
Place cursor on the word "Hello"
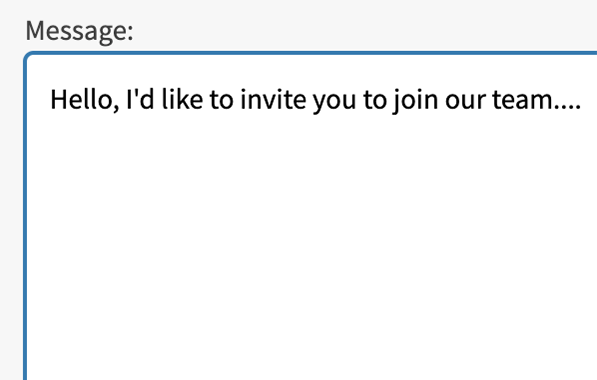[x=81, y=100]
